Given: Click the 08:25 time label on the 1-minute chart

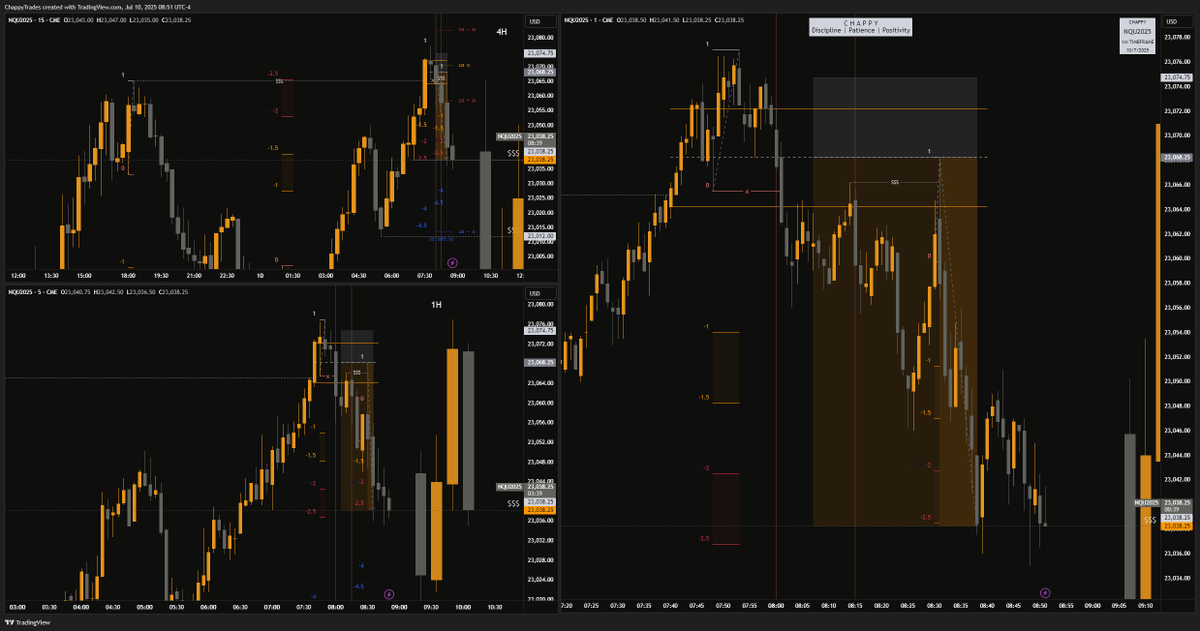Looking at the screenshot, I should pos(908,605).
